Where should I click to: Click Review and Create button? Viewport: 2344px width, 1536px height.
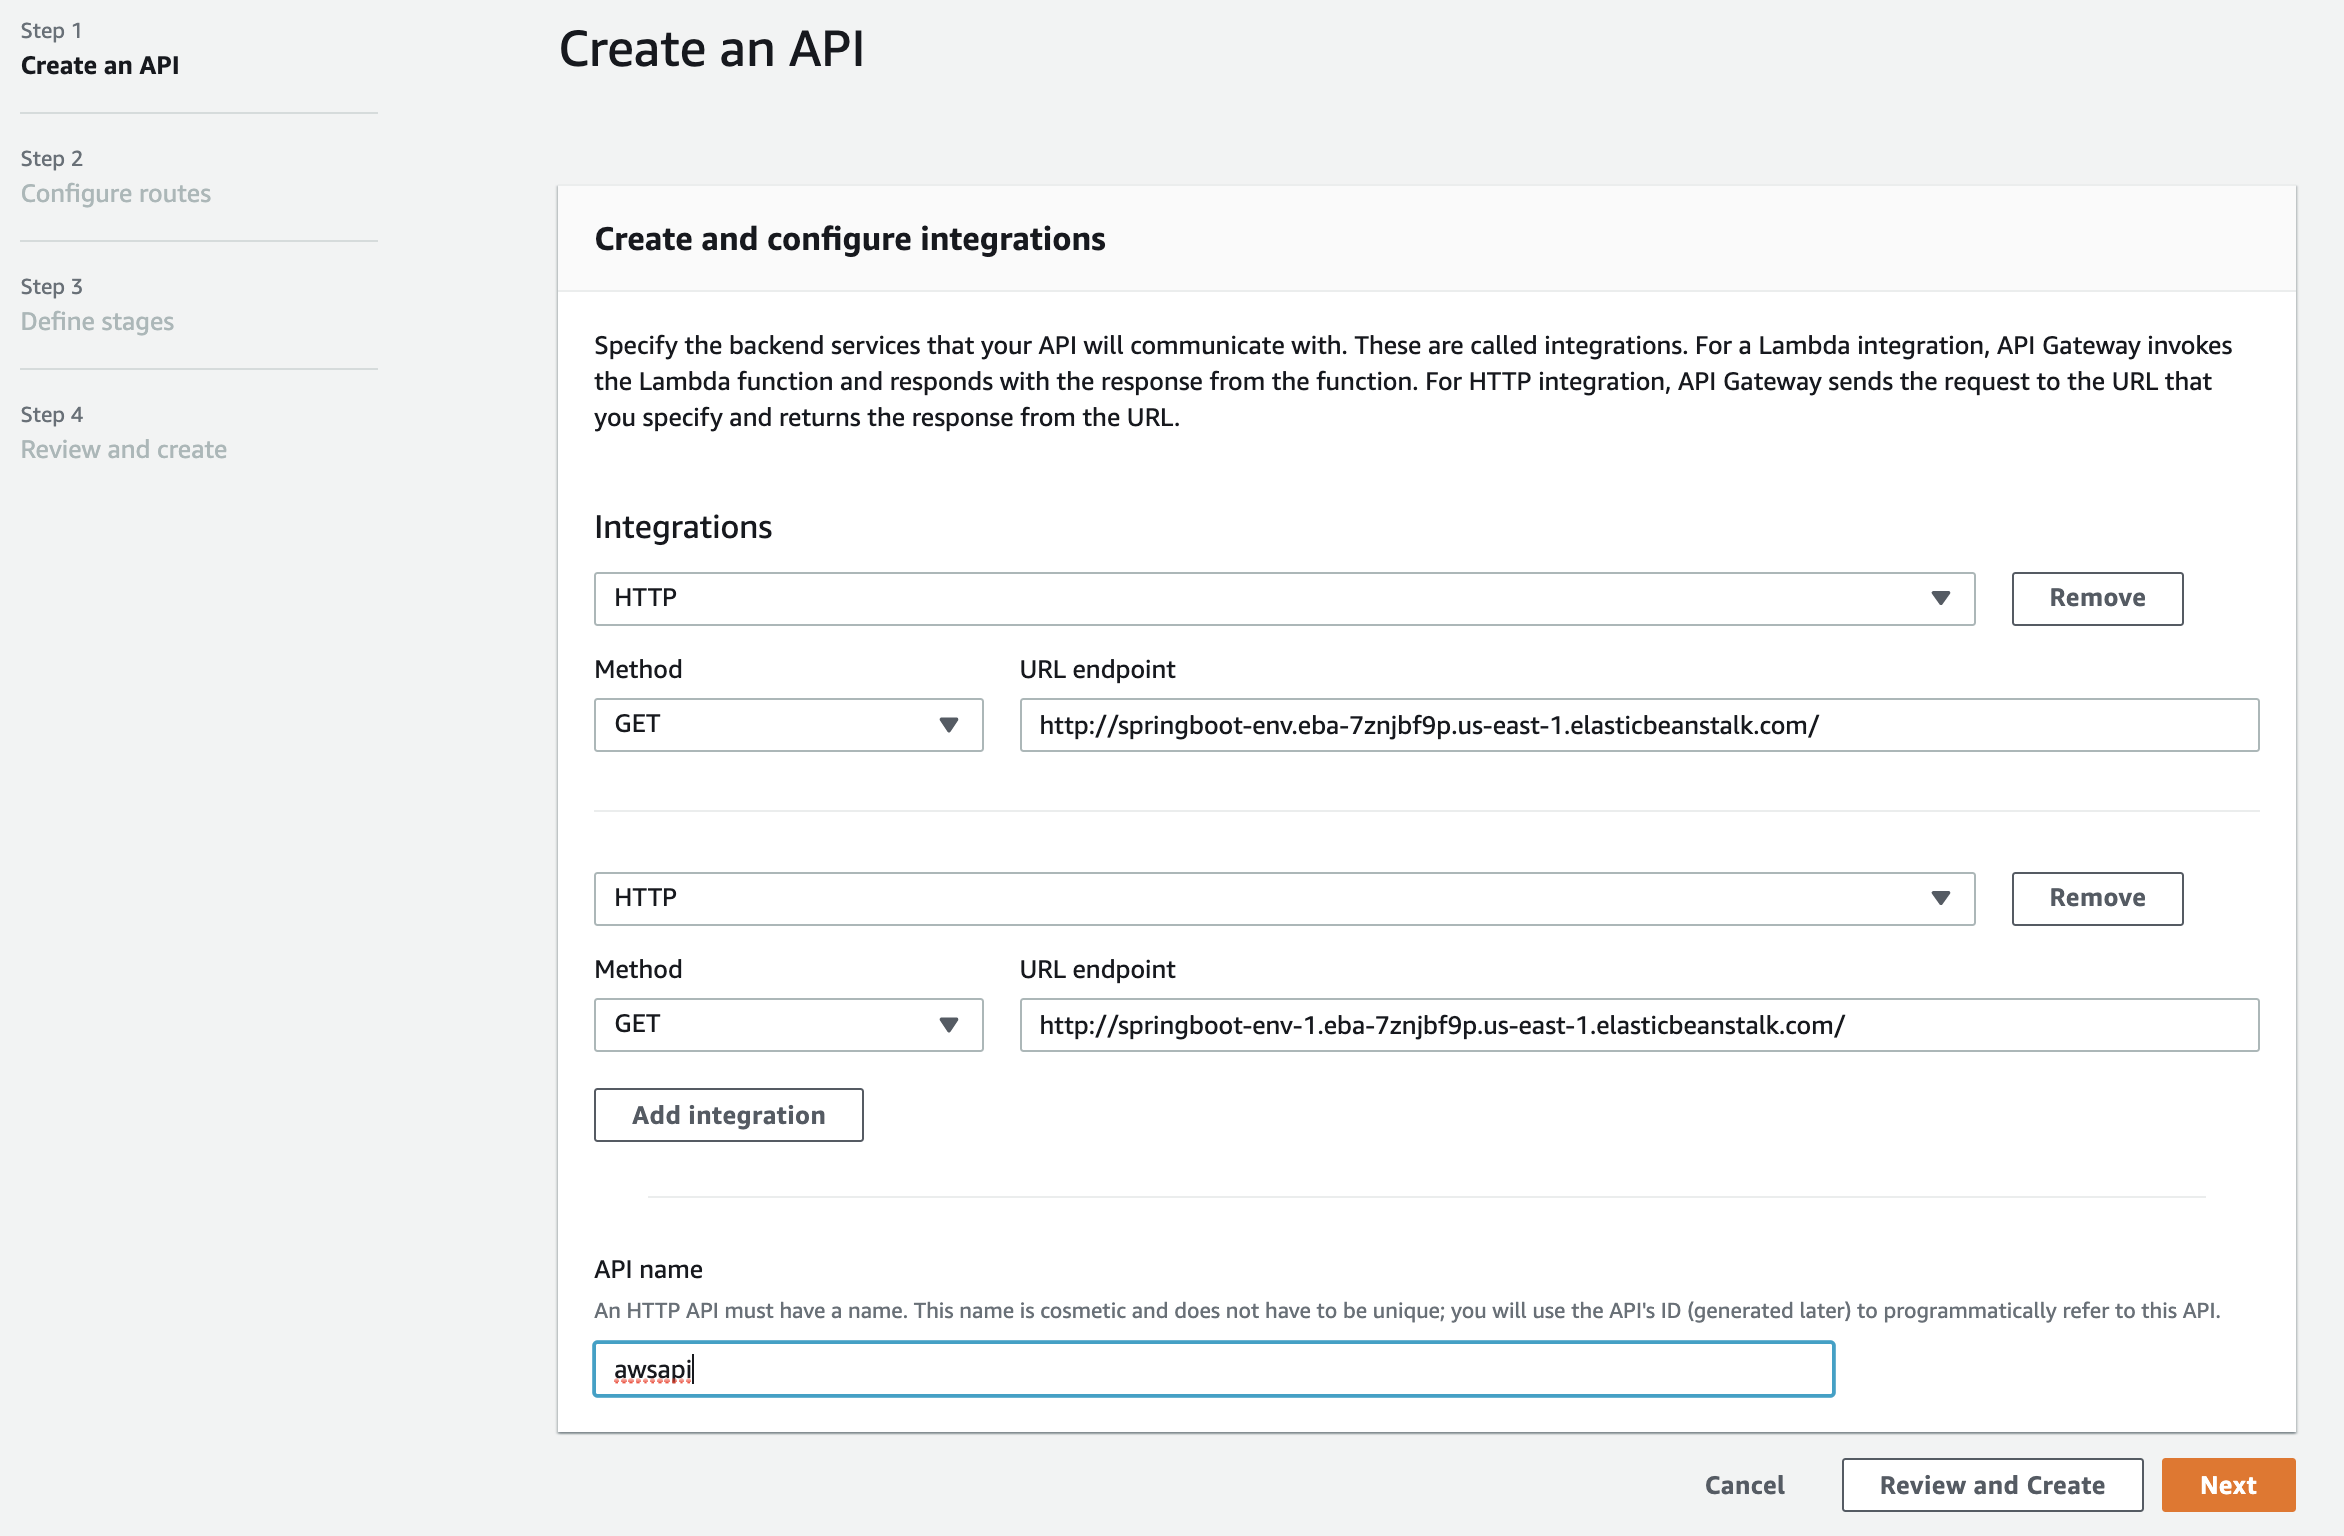click(1991, 1485)
